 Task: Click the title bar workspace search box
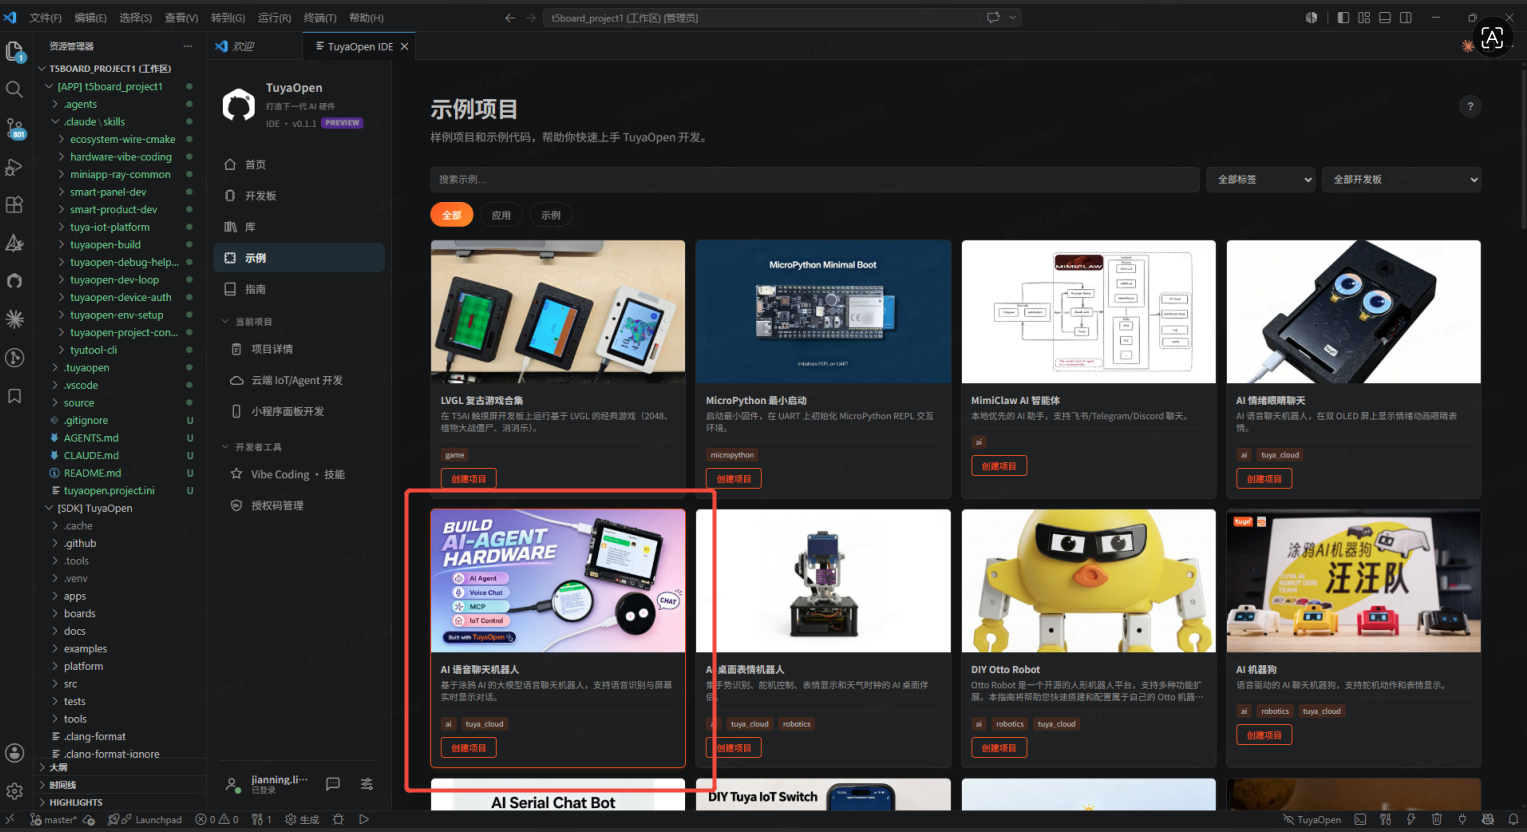(x=761, y=17)
